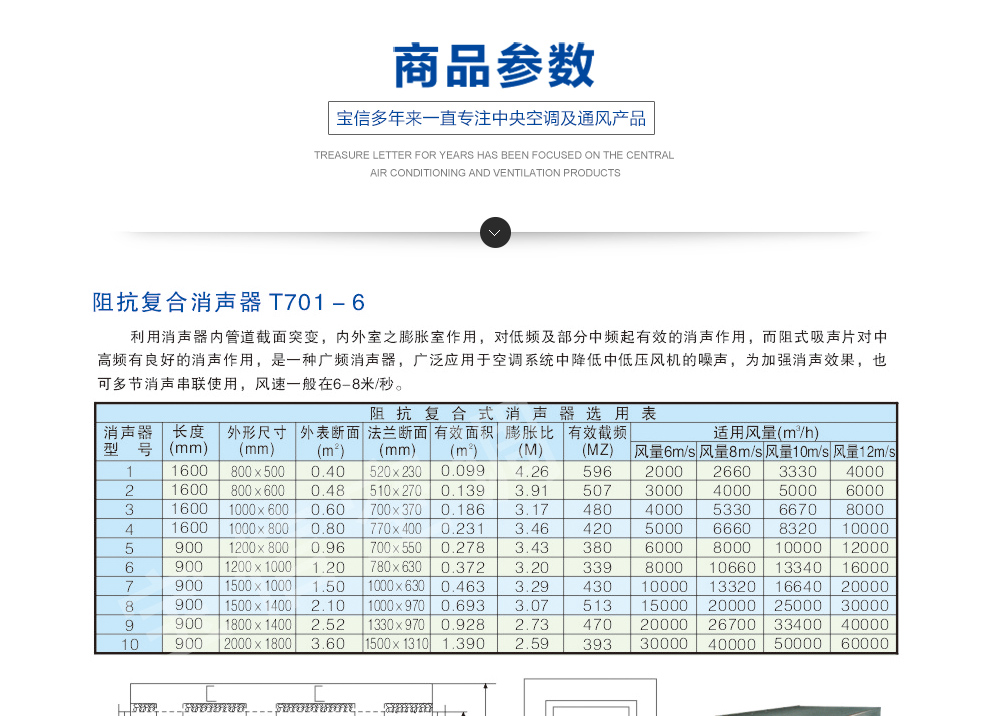Click the 风量12m/s sub-column header
1000x716 pixels.
(x=865, y=452)
